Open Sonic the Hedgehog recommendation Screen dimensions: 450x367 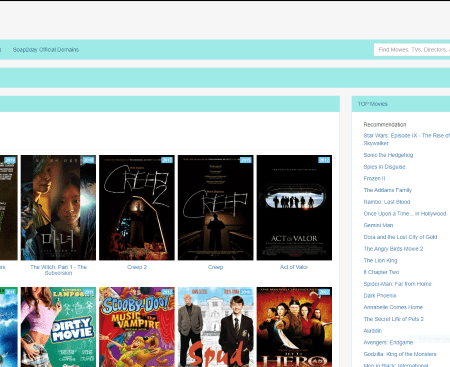point(388,155)
